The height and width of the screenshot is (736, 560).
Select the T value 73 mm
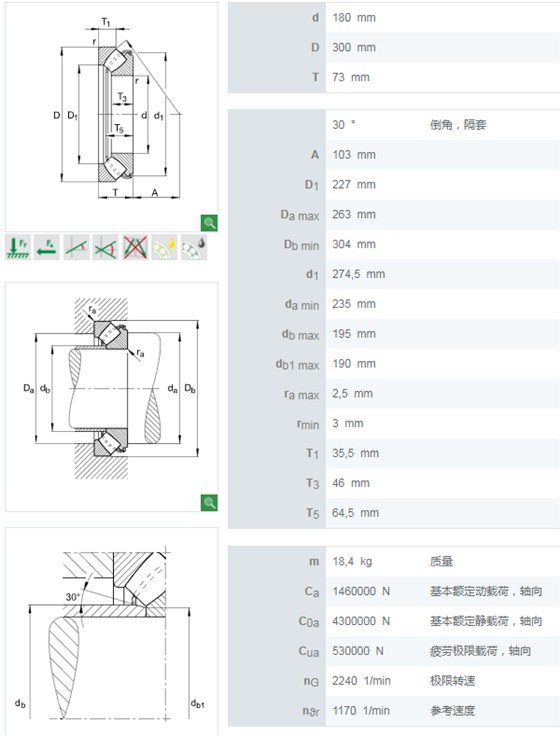click(351, 77)
